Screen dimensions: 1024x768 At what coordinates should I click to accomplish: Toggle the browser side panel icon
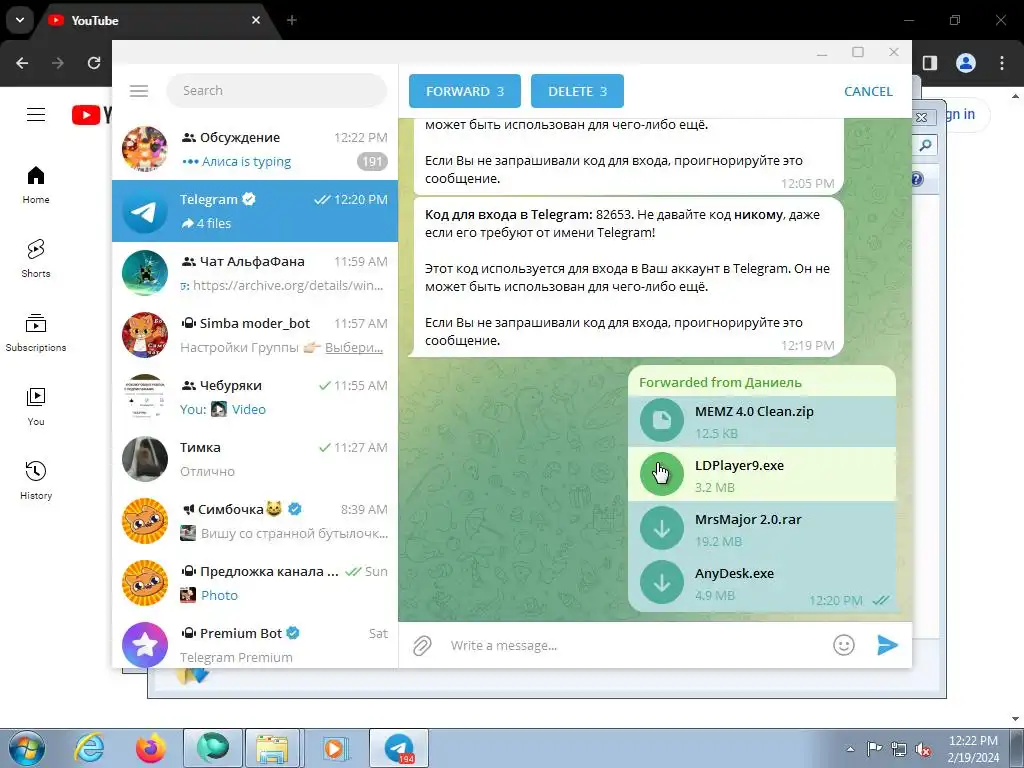(x=930, y=63)
